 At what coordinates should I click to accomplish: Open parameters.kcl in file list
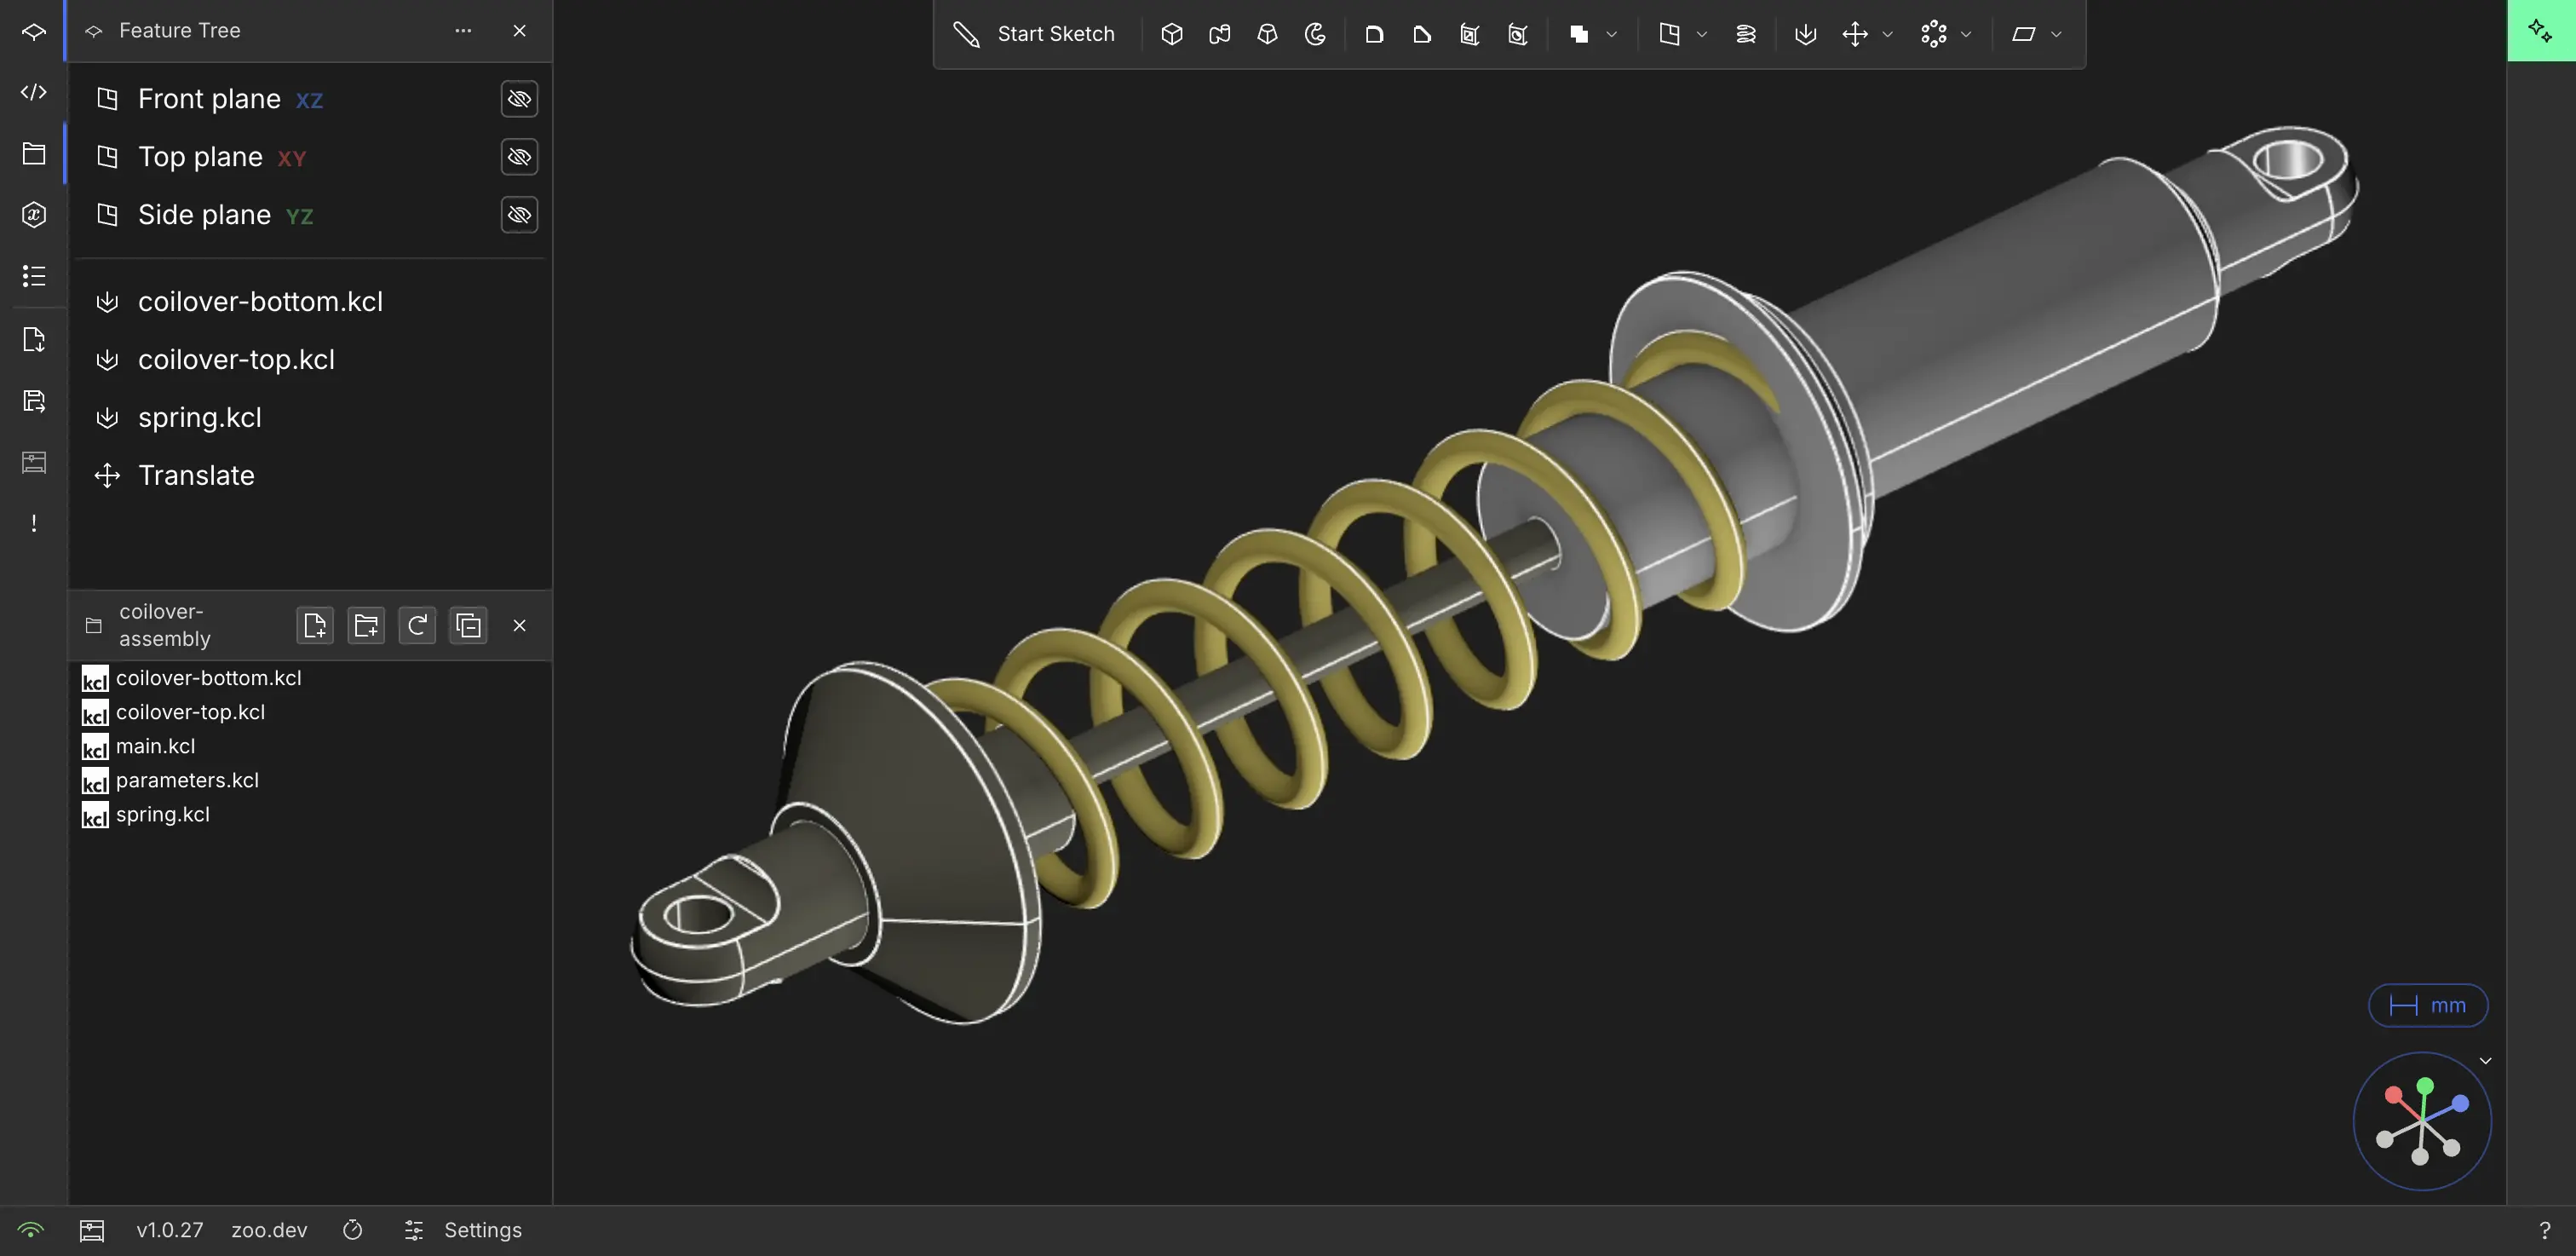click(x=187, y=780)
